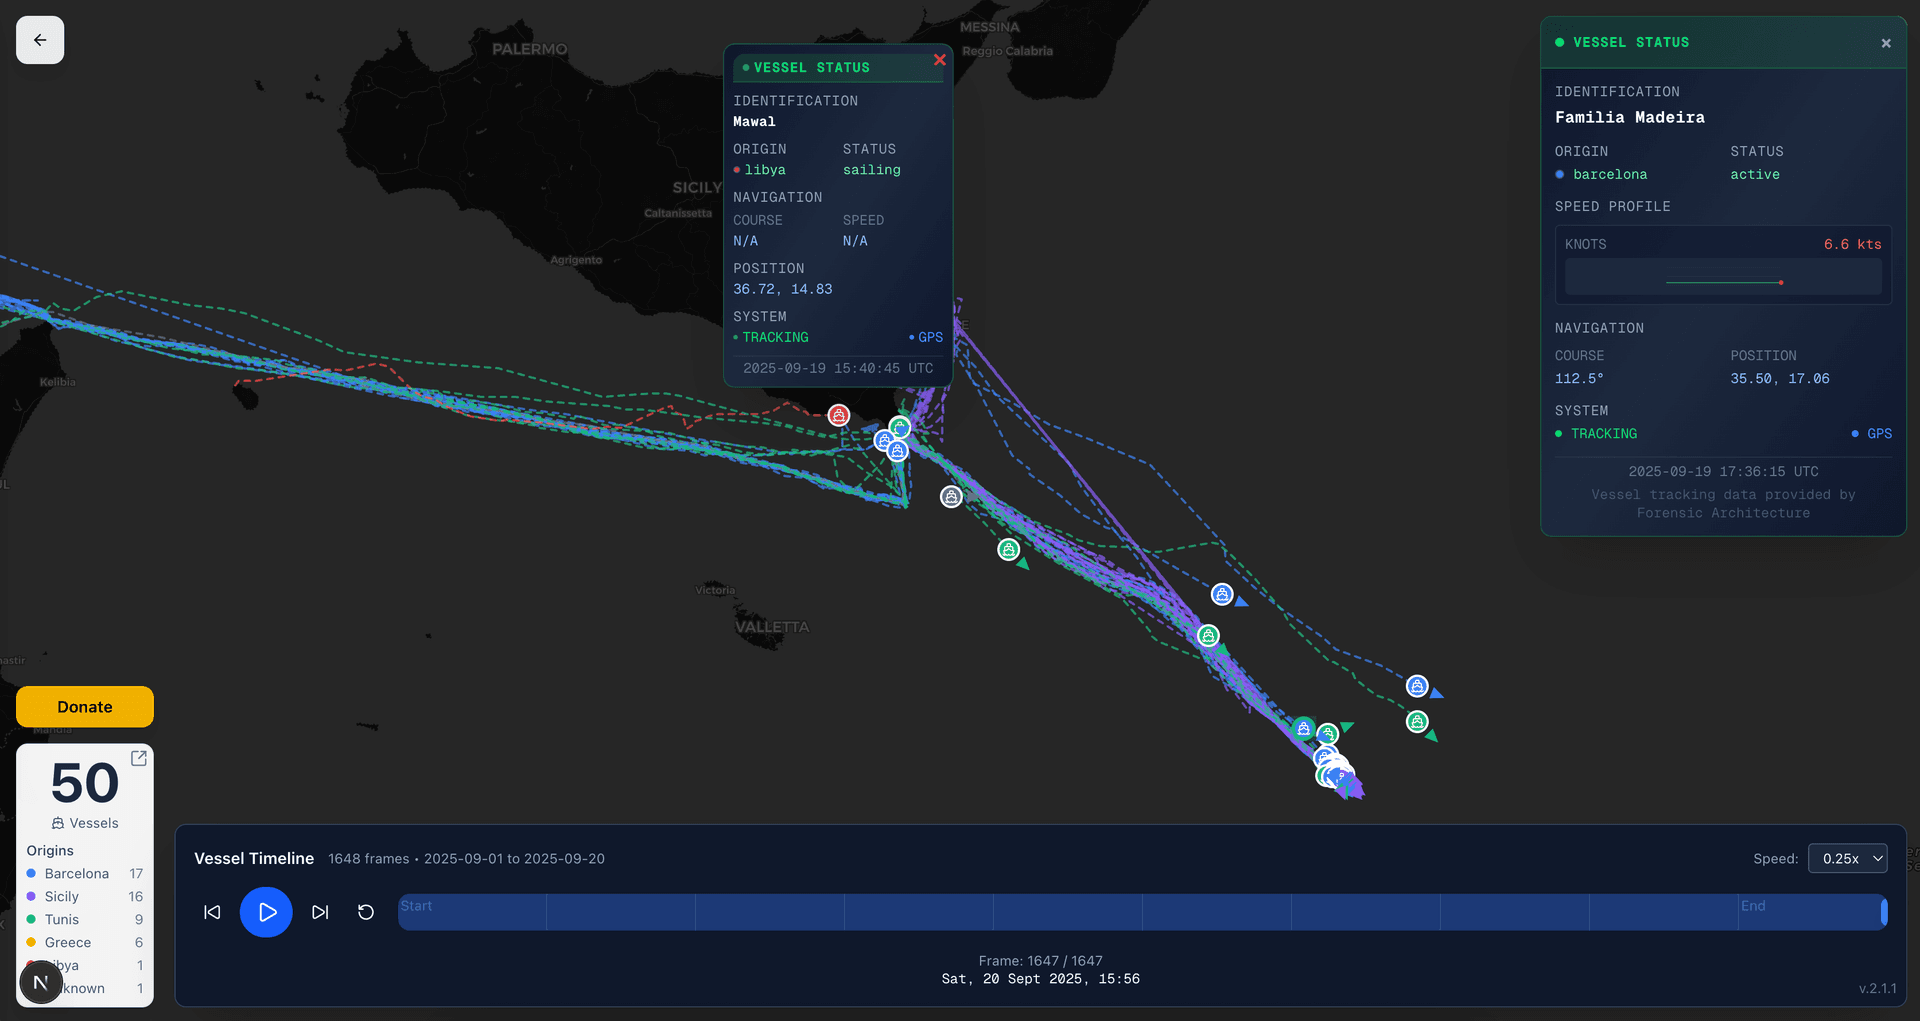Viewport: 1920px width, 1021px height.
Task: Toggle the Sicily origin filter
Action: click(62, 896)
